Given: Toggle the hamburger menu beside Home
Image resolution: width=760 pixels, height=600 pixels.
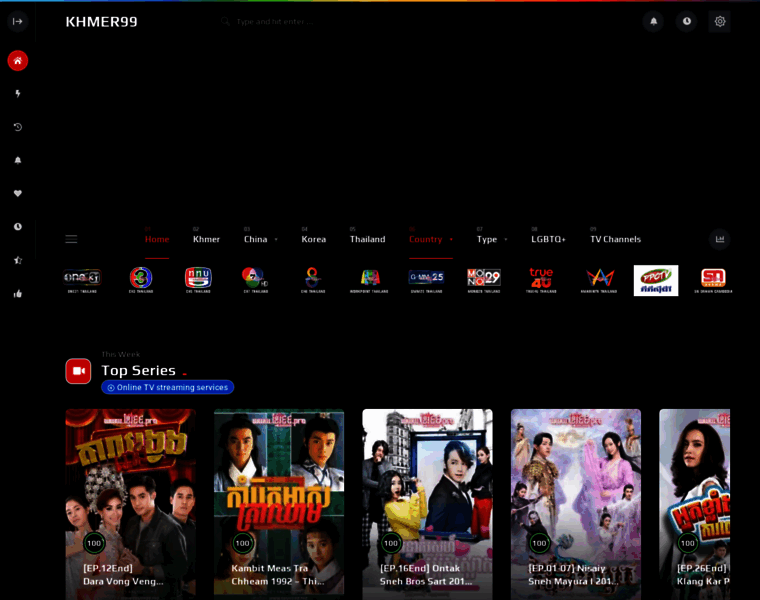Looking at the screenshot, I should 71,239.
